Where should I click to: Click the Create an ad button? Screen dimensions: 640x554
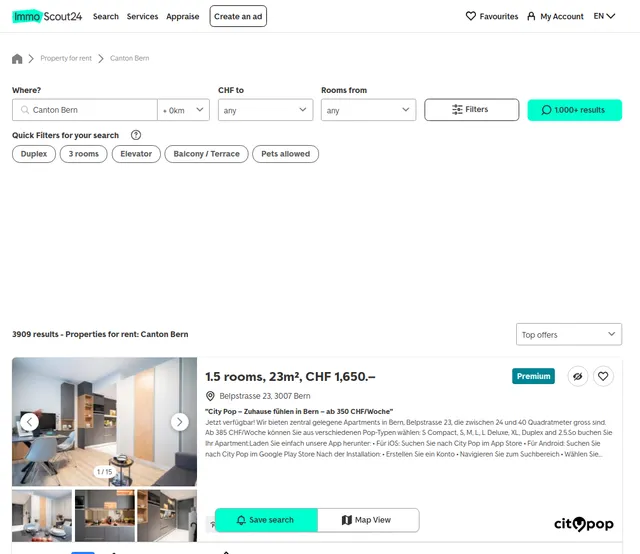[x=238, y=16]
